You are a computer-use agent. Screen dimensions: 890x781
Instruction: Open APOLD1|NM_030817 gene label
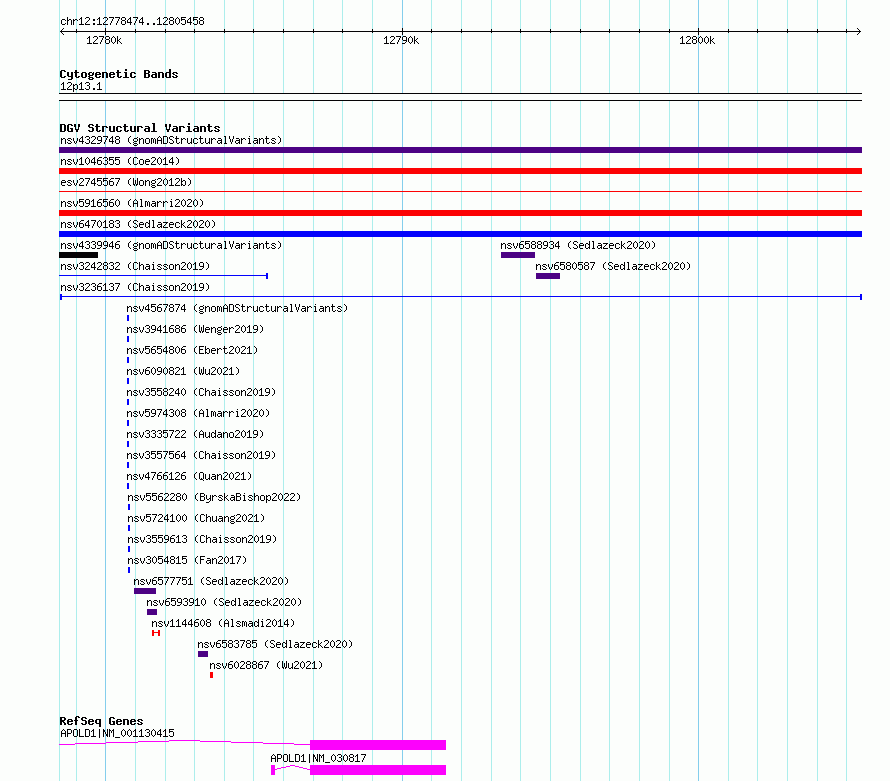318,758
